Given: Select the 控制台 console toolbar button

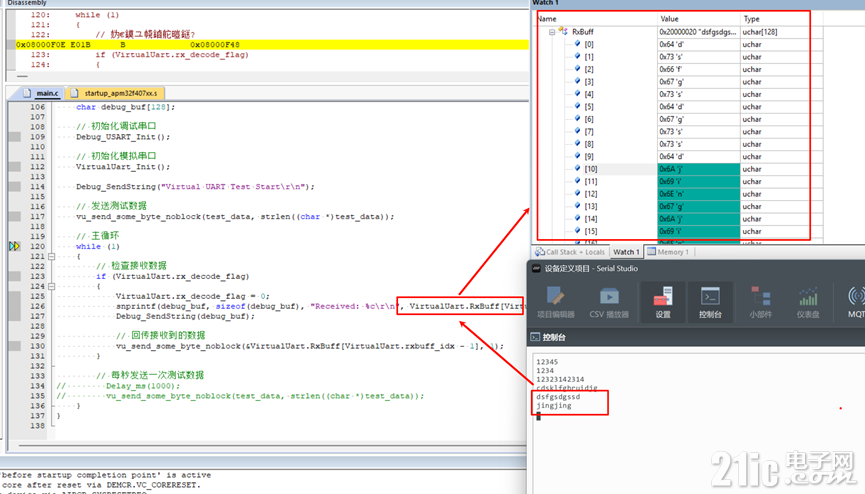Looking at the screenshot, I should 710,302.
